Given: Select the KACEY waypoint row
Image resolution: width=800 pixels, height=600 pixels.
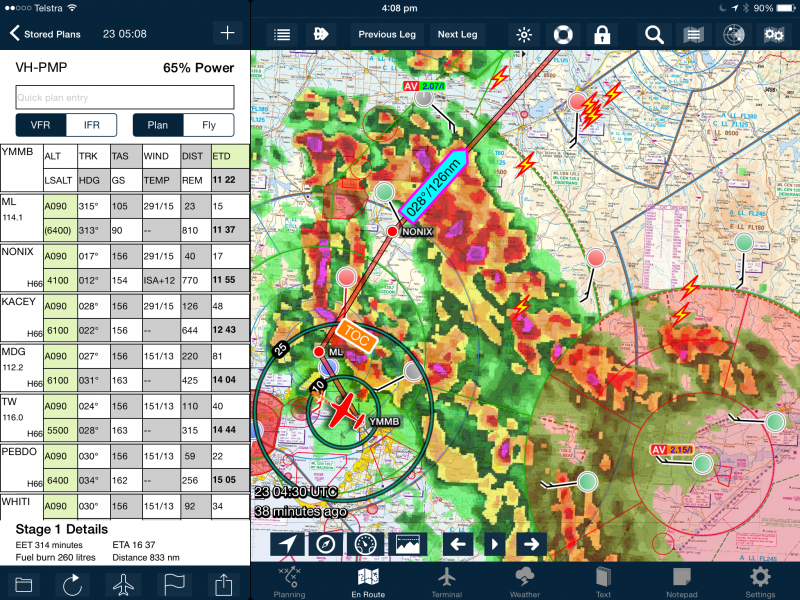Looking at the screenshot, I should click(x=125, y=318).
